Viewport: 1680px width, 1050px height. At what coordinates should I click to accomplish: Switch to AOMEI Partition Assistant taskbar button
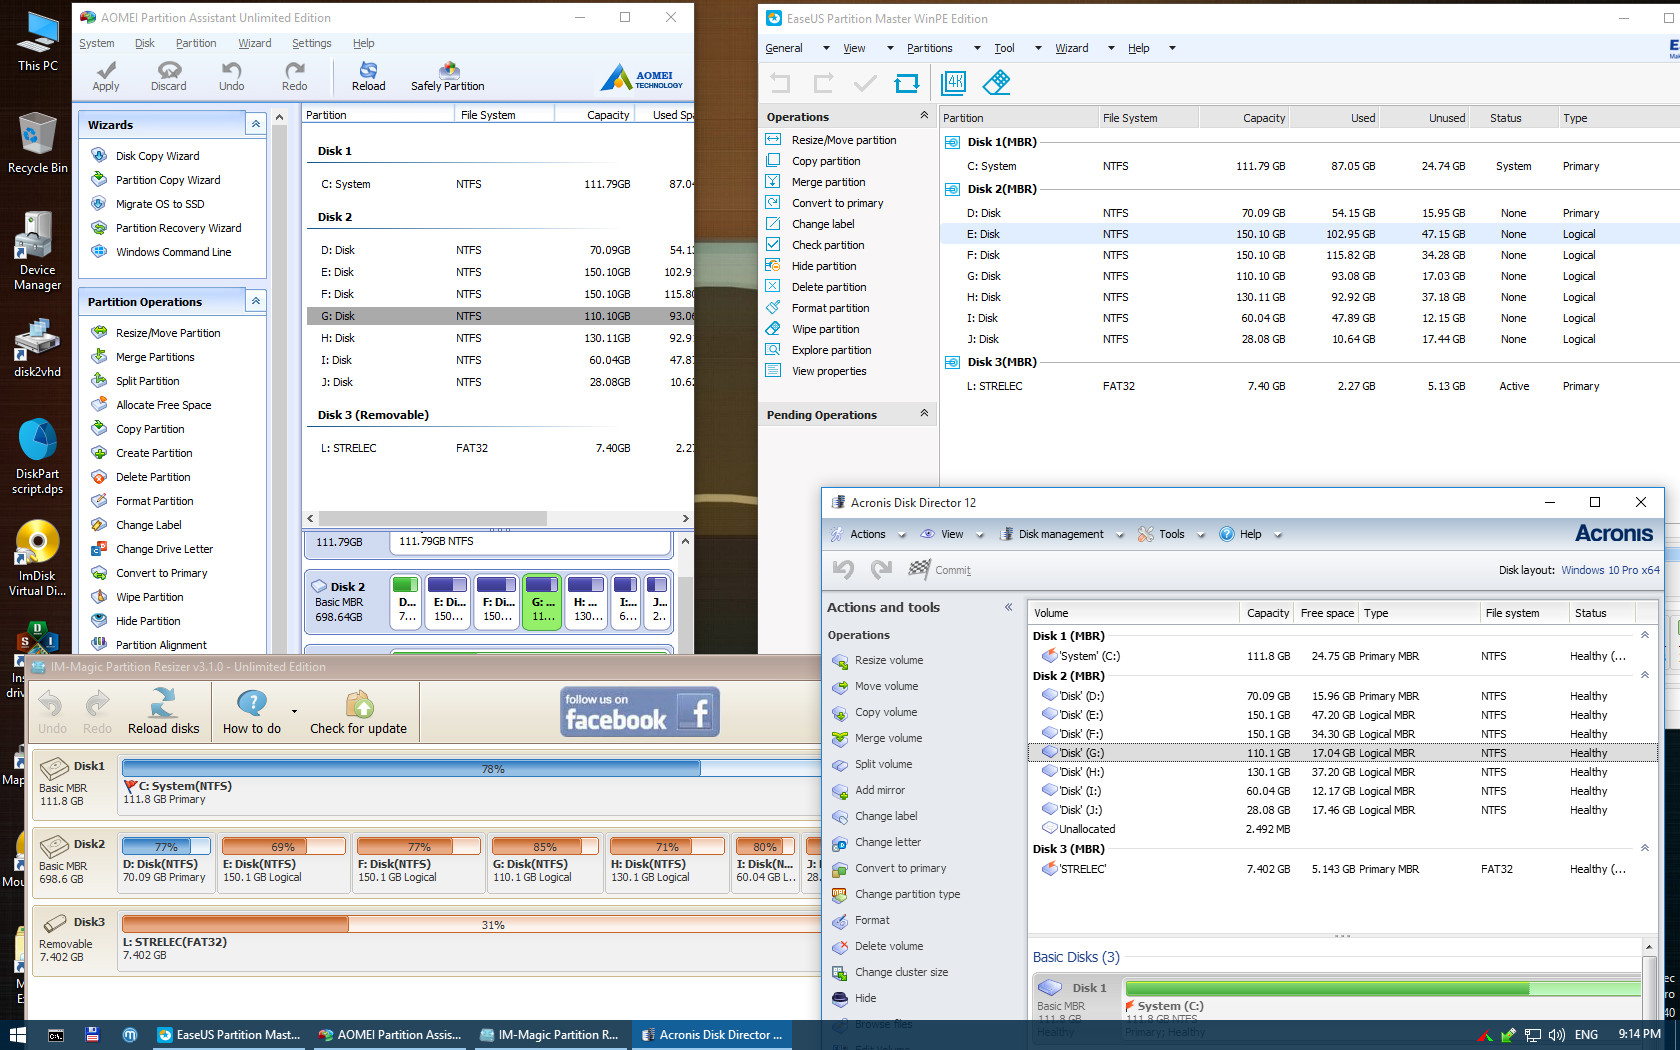click(x=390, y=1035)
